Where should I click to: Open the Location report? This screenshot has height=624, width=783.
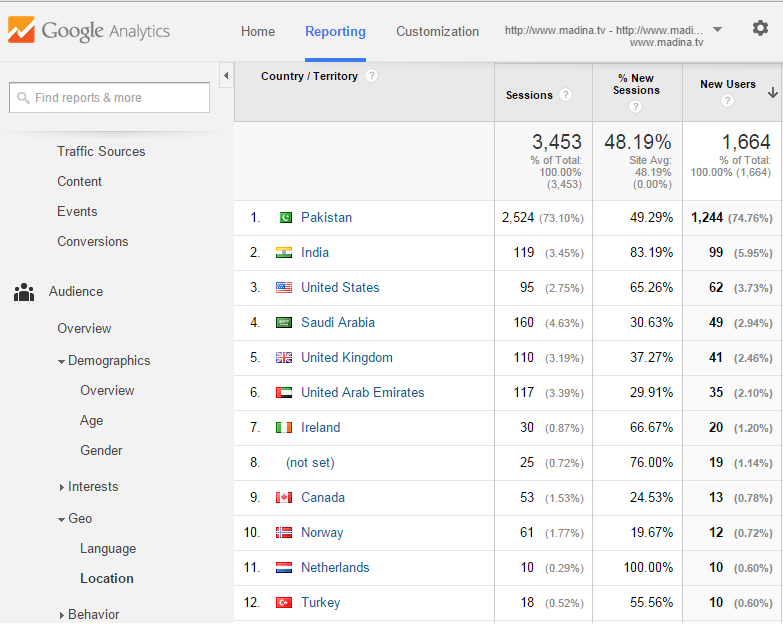pyautogui.click(x=107, y=578)
